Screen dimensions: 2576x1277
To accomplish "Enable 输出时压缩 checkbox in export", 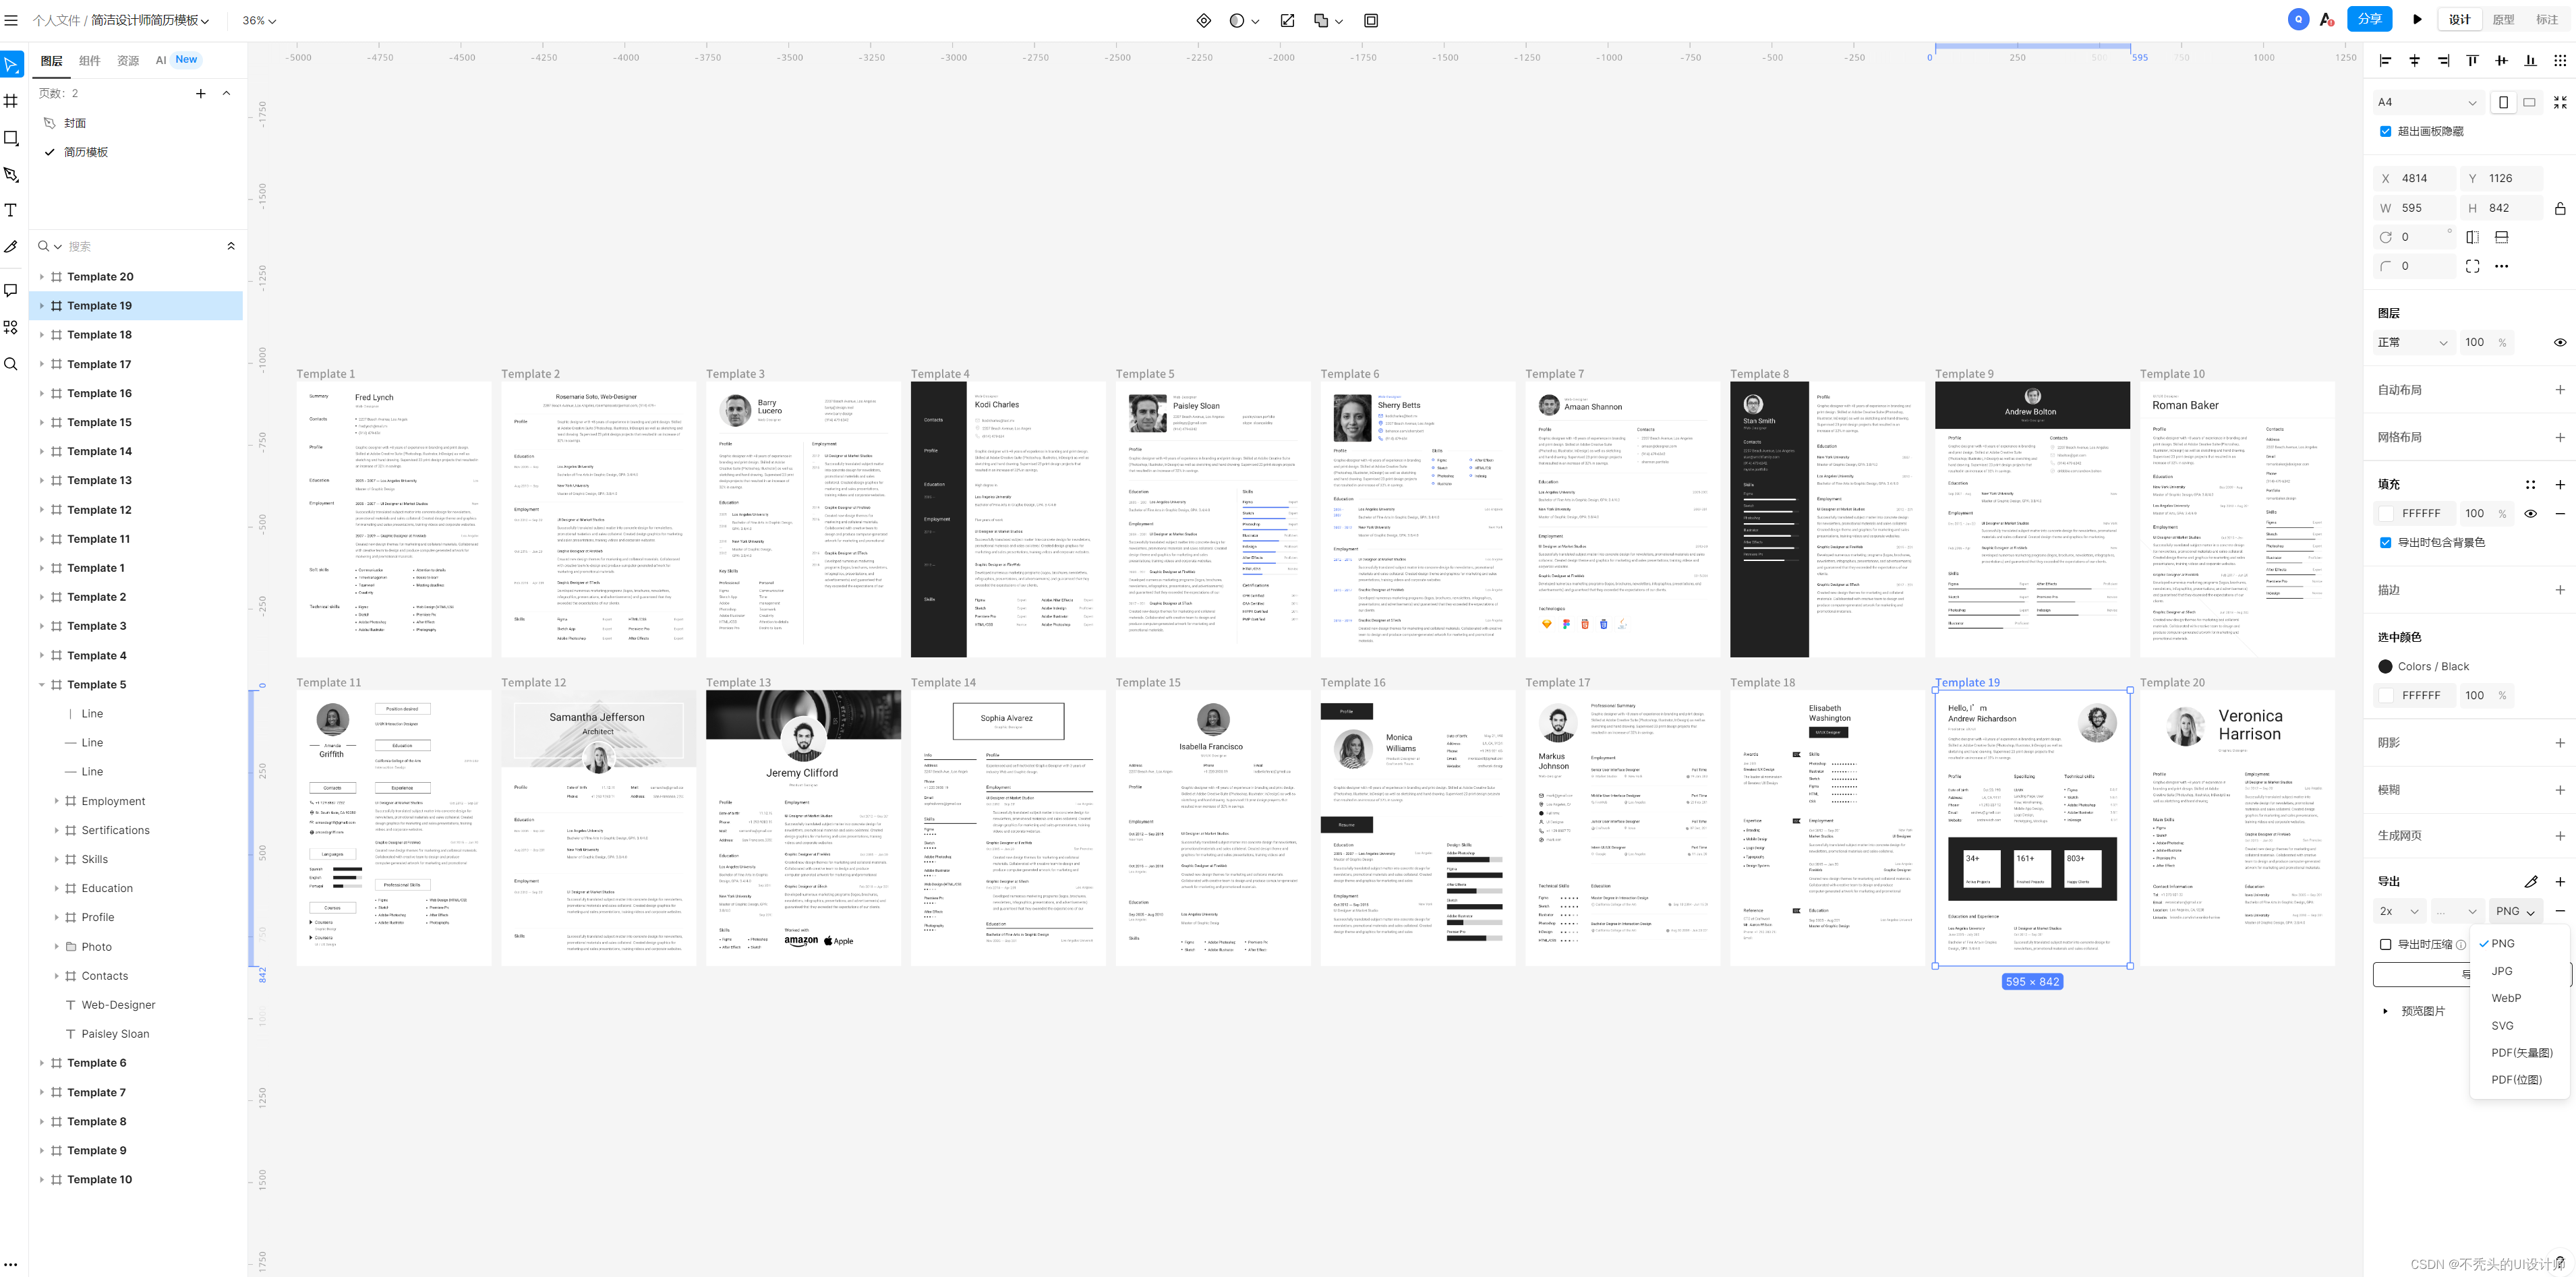I will 2385,943.
